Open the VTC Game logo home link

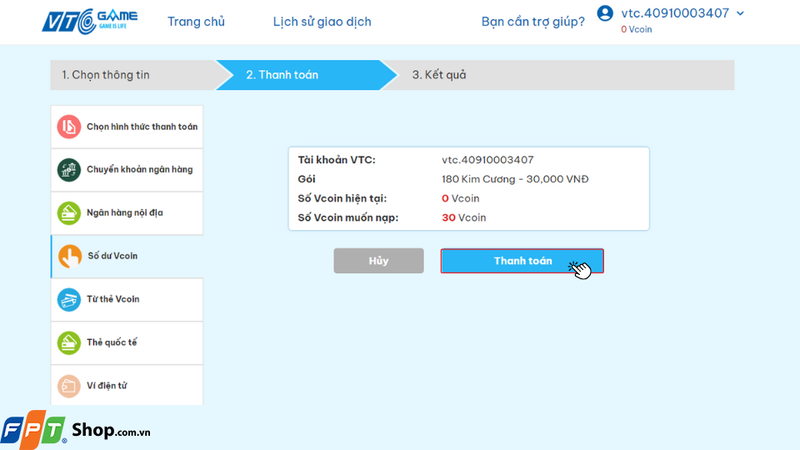(90, 21)
